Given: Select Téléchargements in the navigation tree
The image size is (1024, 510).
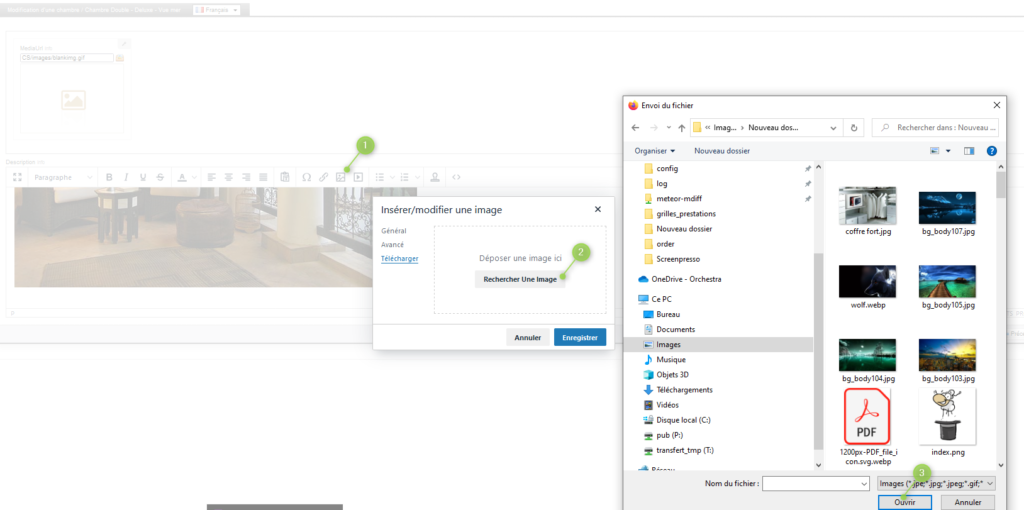Looking at the screenshot, I should tap(684, 390).
